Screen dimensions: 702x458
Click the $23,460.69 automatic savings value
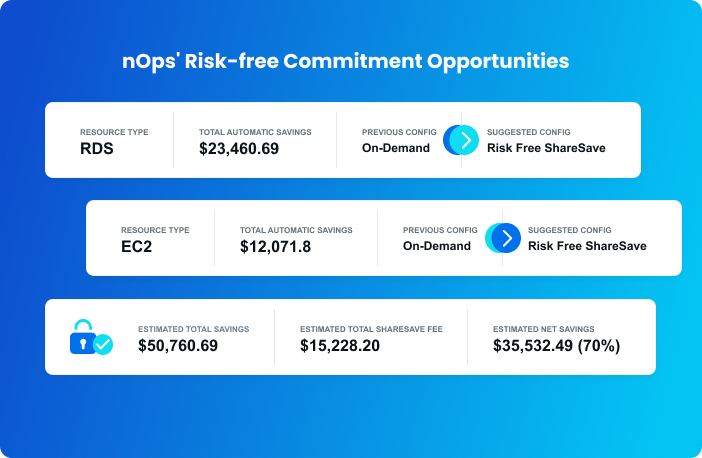(x=239, y=149)
